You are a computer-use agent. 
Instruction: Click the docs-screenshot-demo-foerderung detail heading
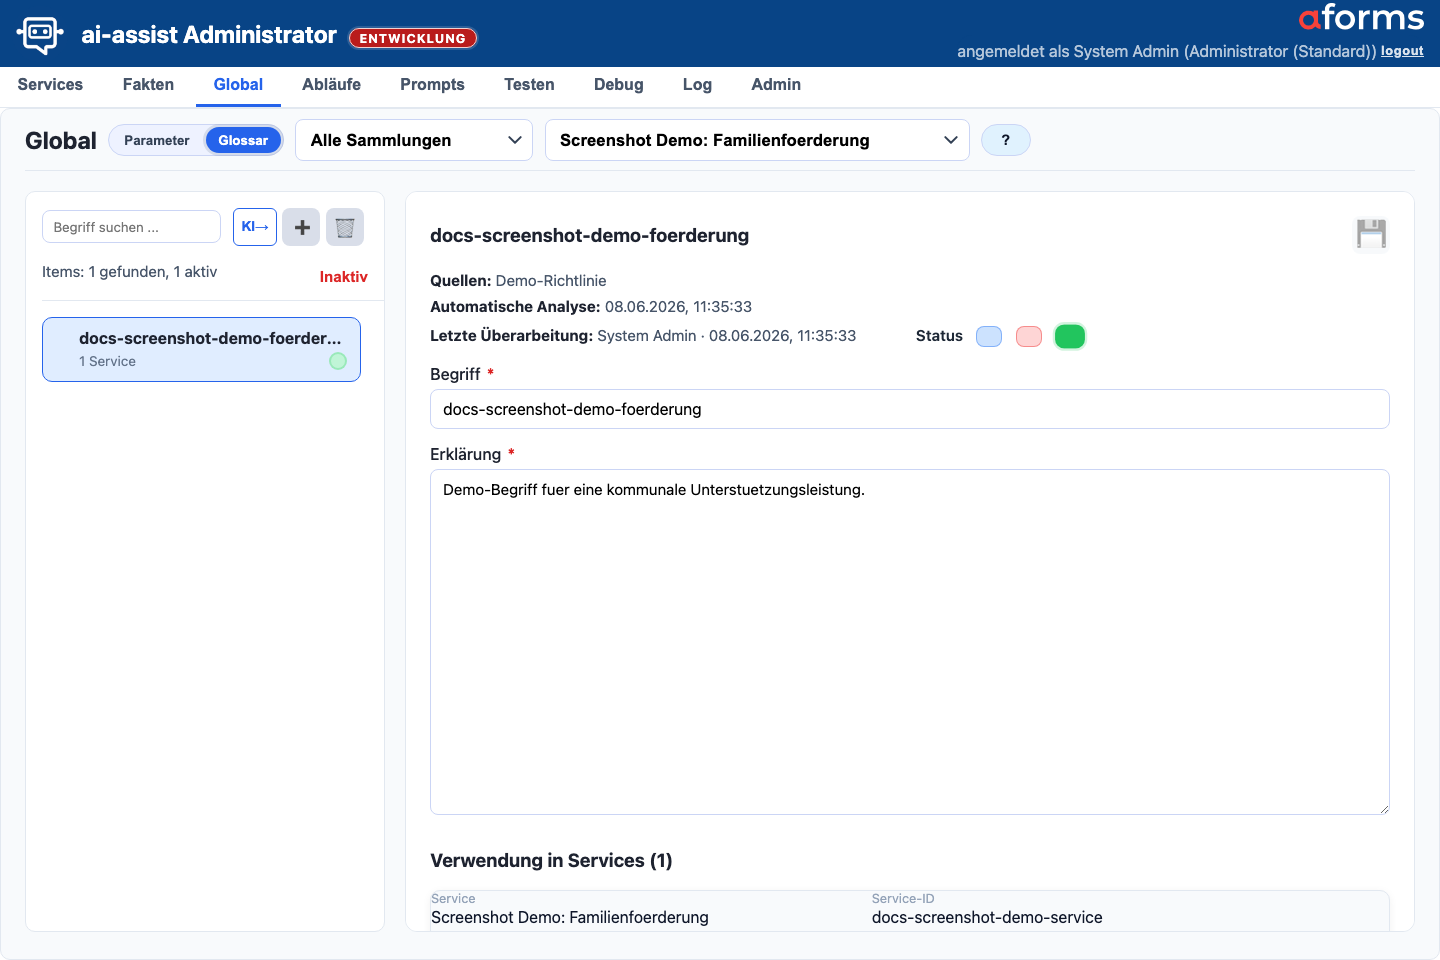pyautogui.click(x=589, y=236)
